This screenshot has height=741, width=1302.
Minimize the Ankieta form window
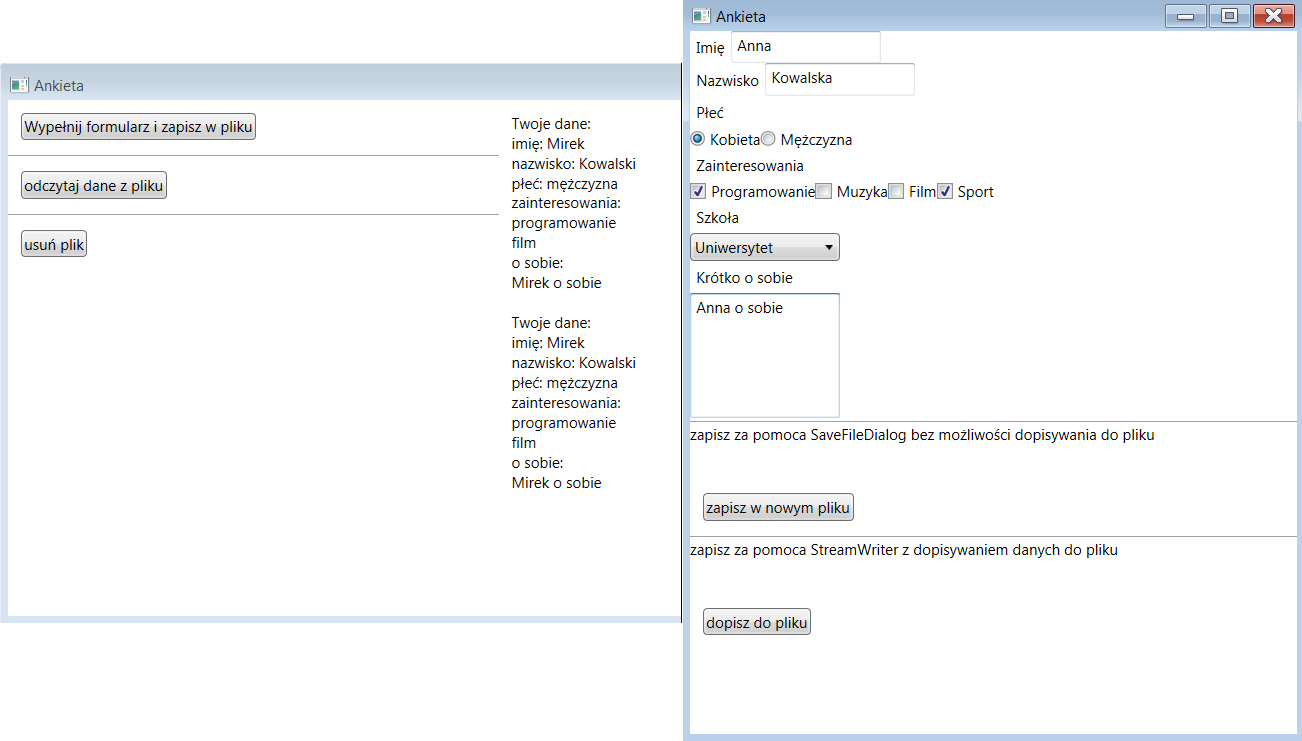point(1185,16)
